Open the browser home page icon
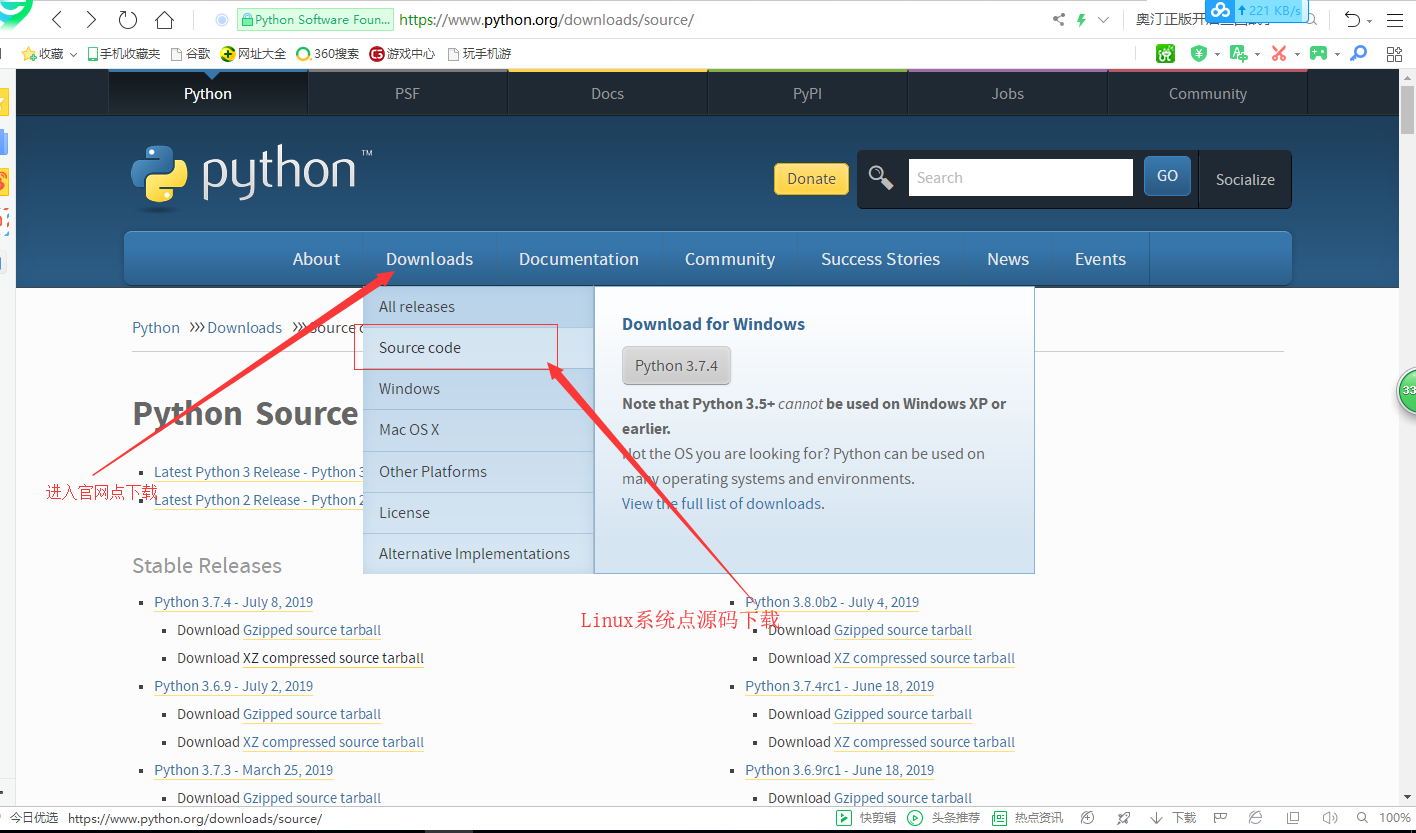The width and height of the screenshot is (1416, 833). pyautogui.click(x=164, y=19)
